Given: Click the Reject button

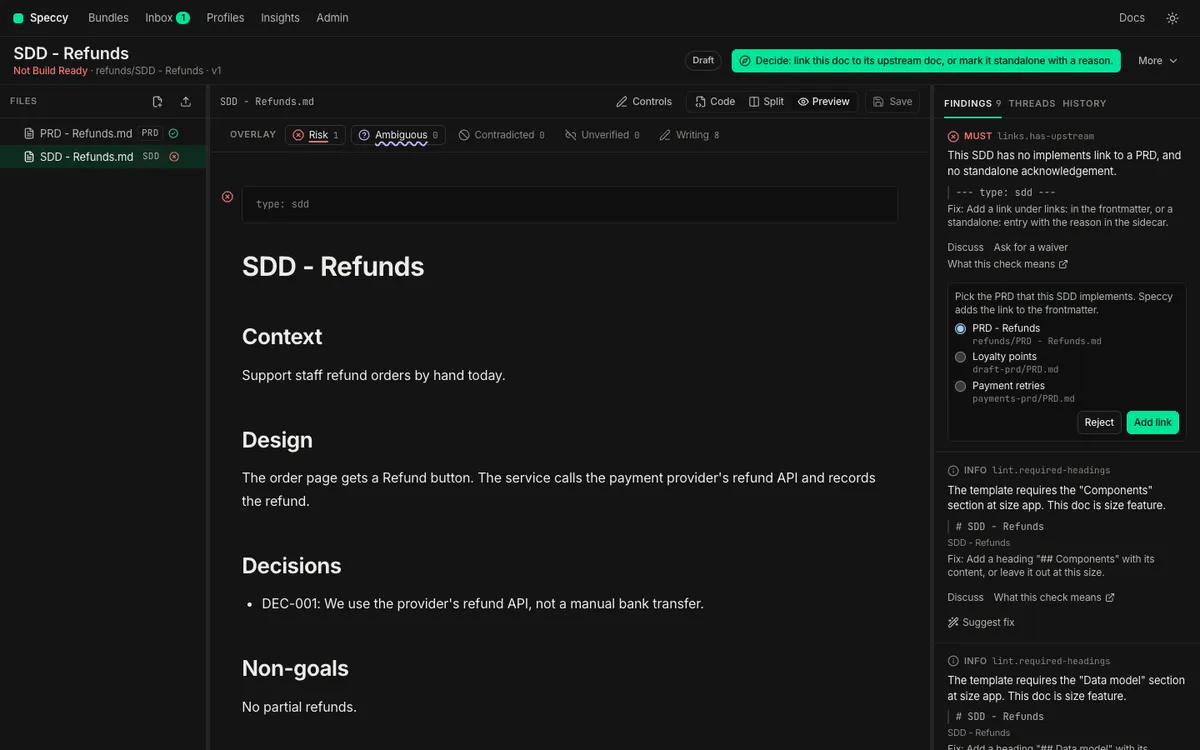Looking at the screenshot, I should click(1099, 422).
